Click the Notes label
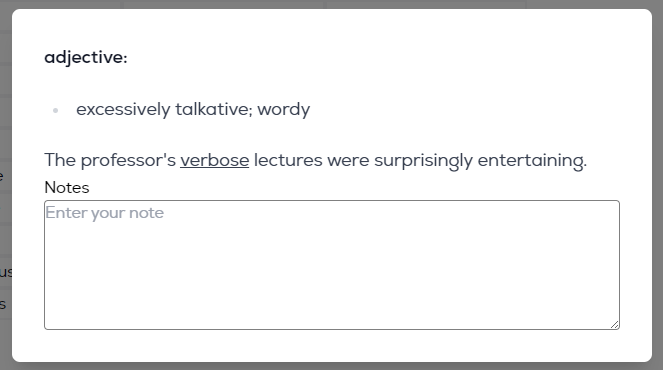Image resolution: width=663 pixels, height=370 pixels. (67, 187)
